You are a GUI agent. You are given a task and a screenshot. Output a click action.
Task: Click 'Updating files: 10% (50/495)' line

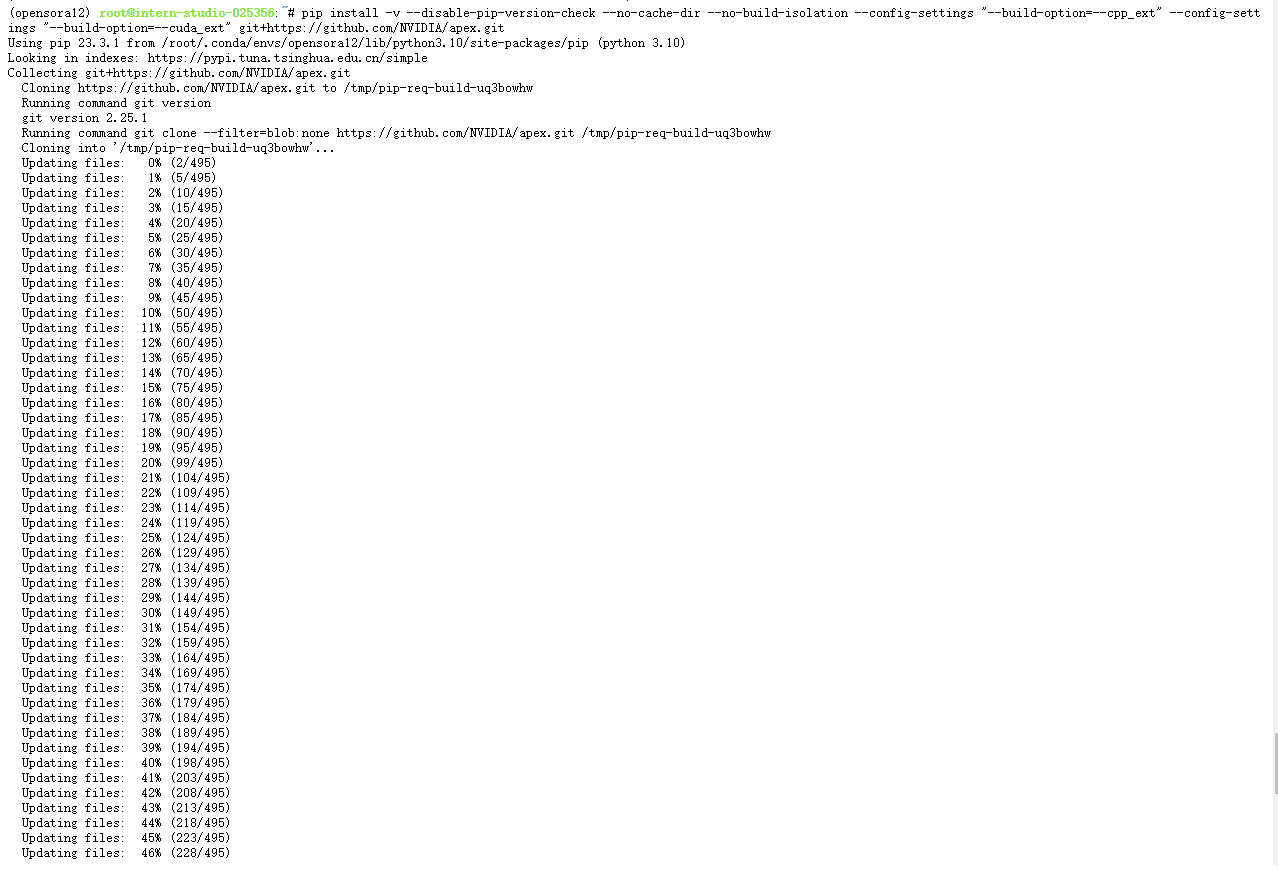(123, 313)
